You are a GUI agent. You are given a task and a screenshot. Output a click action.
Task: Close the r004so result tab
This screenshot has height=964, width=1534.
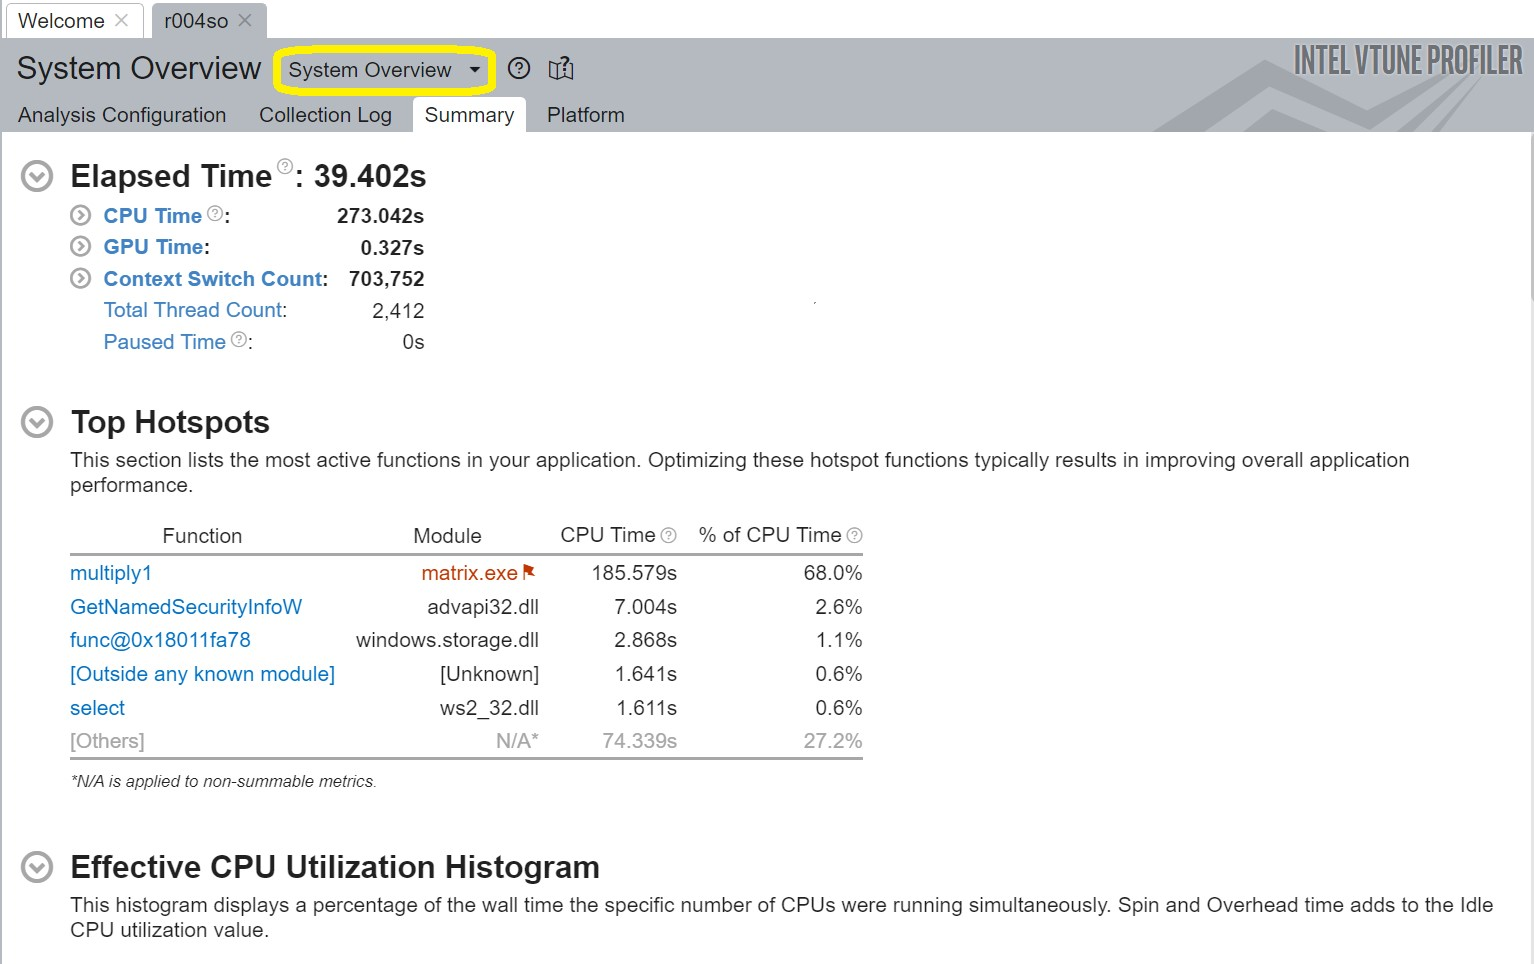coord(246,20)
